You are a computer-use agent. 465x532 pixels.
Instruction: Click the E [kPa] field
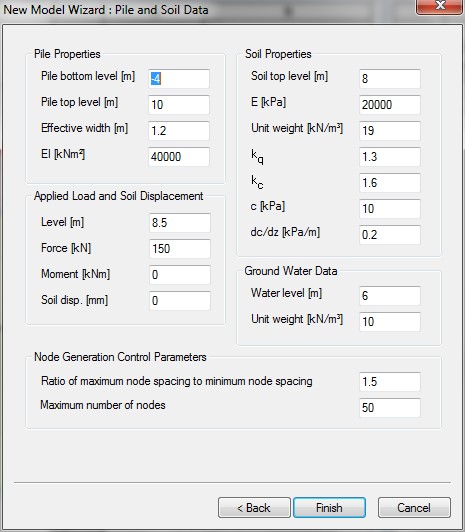(390, 104)
